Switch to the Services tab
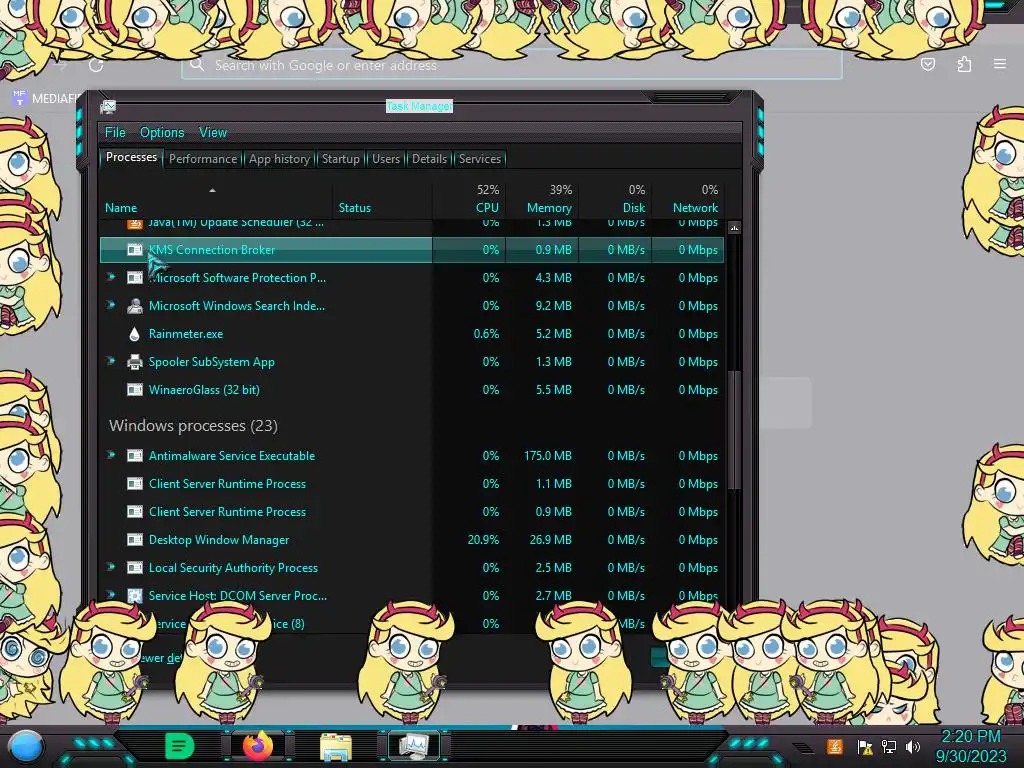This screenshot has width=1024, height=768. click(x=480, y=159)
